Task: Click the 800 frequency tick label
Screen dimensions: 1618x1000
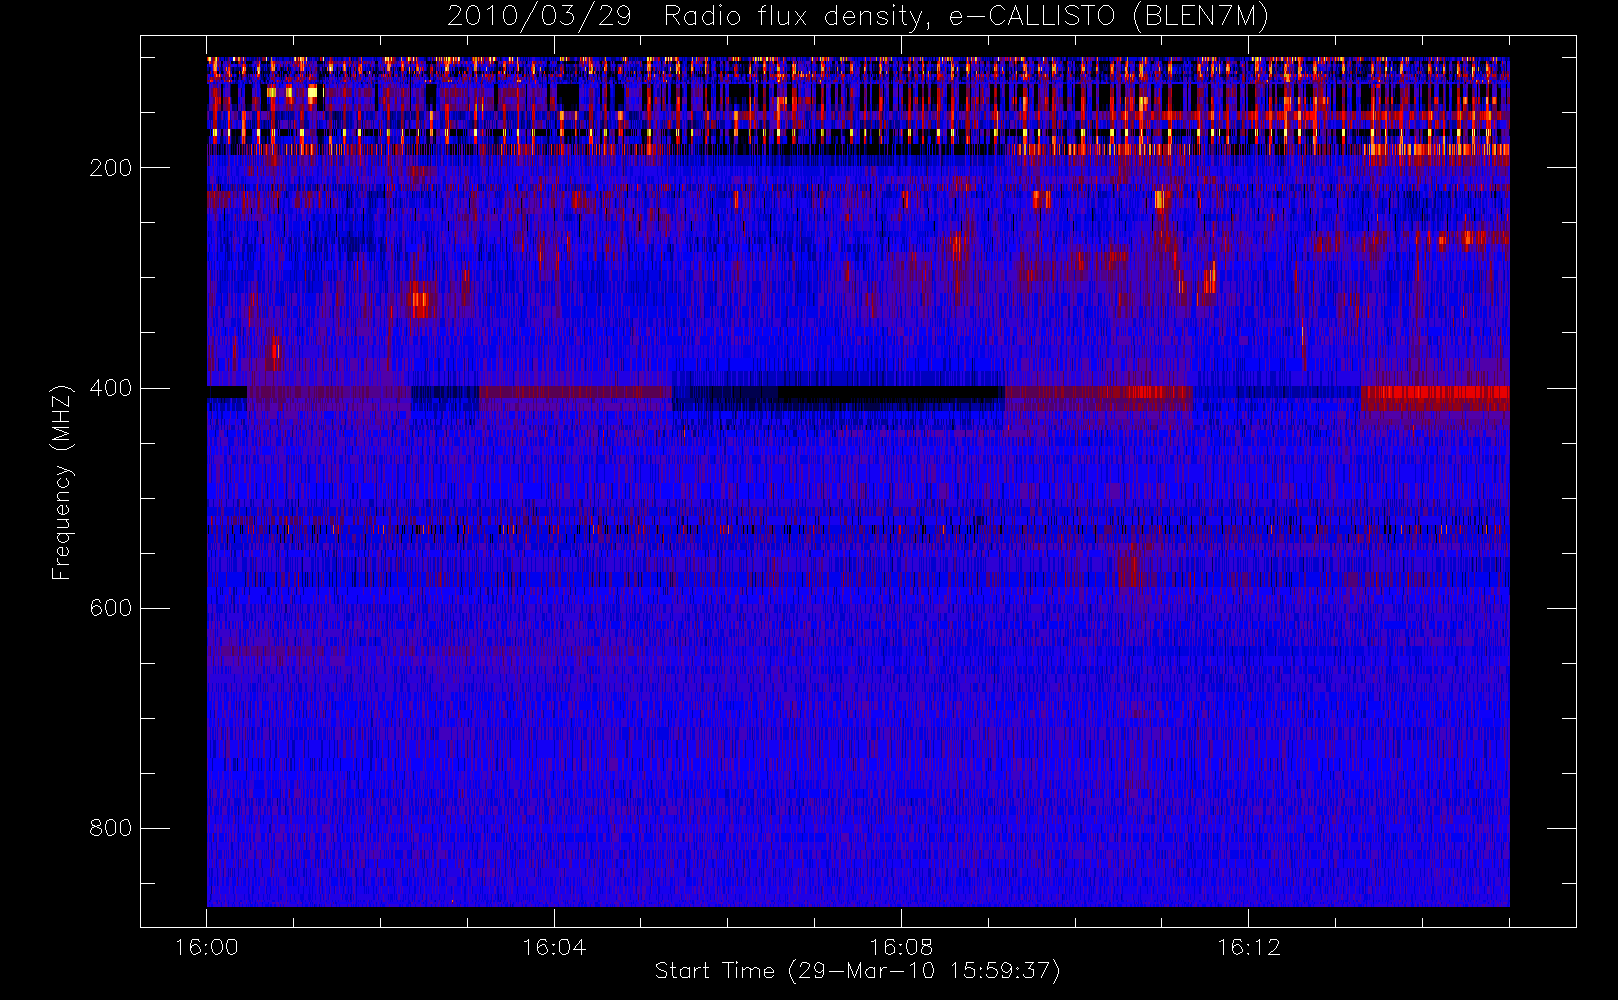Action: 110,828
